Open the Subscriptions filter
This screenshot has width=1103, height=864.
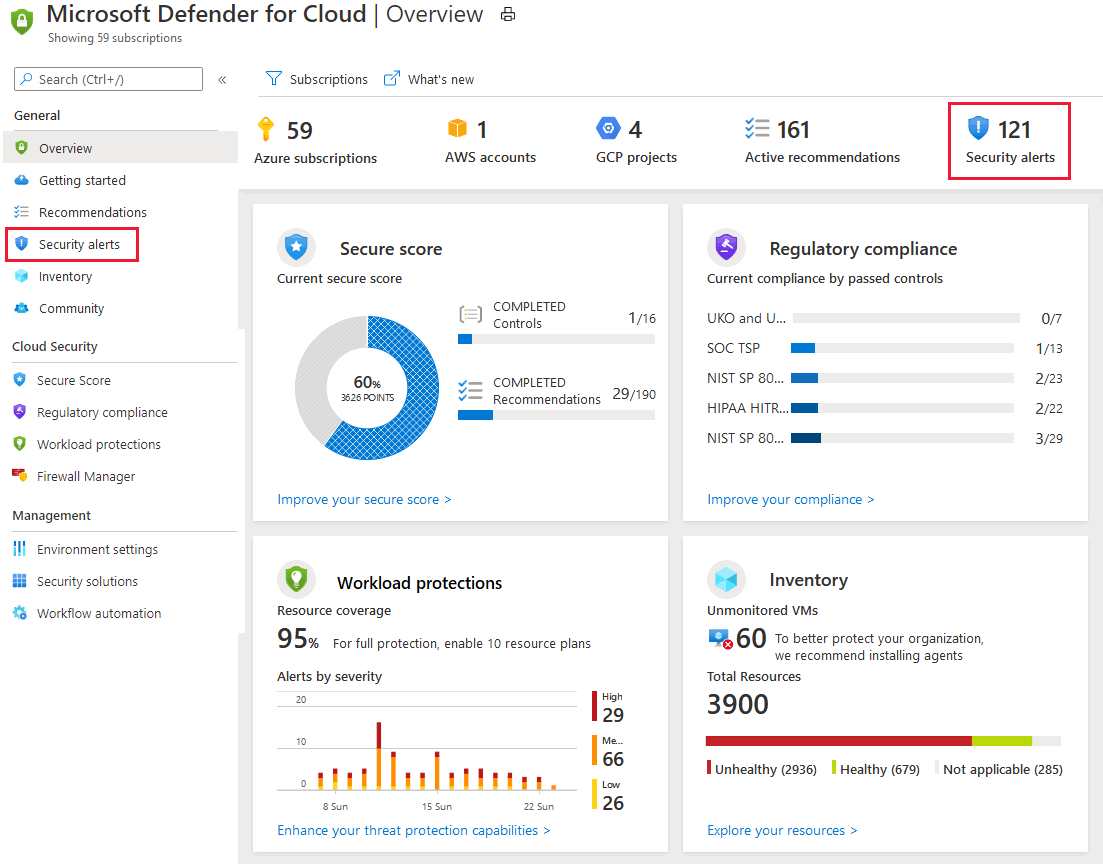[x=316, y=78]
